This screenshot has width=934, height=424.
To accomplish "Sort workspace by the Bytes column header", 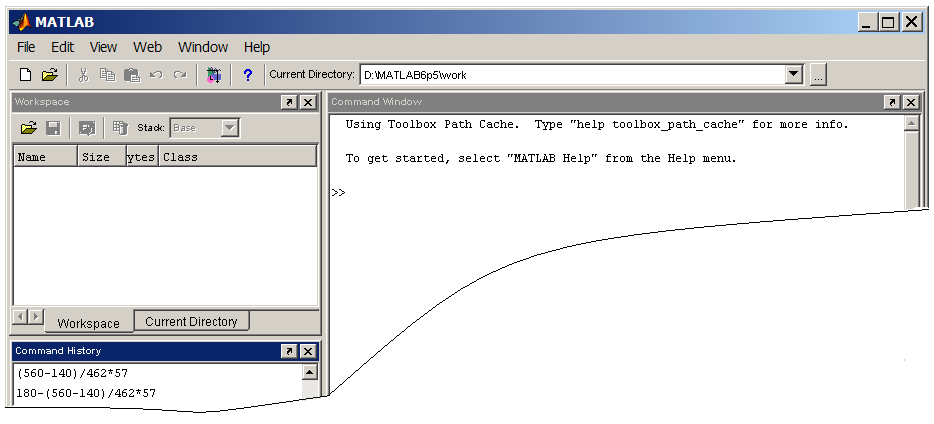I will (x=142, y=157).
